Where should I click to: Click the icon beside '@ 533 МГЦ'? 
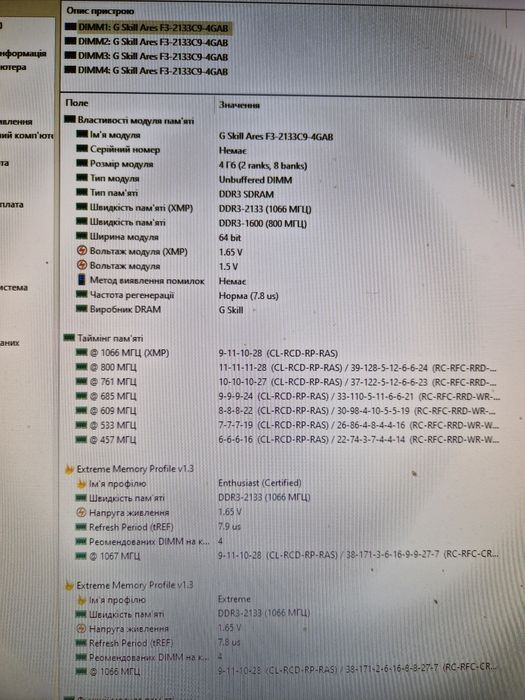pos(81,425)
